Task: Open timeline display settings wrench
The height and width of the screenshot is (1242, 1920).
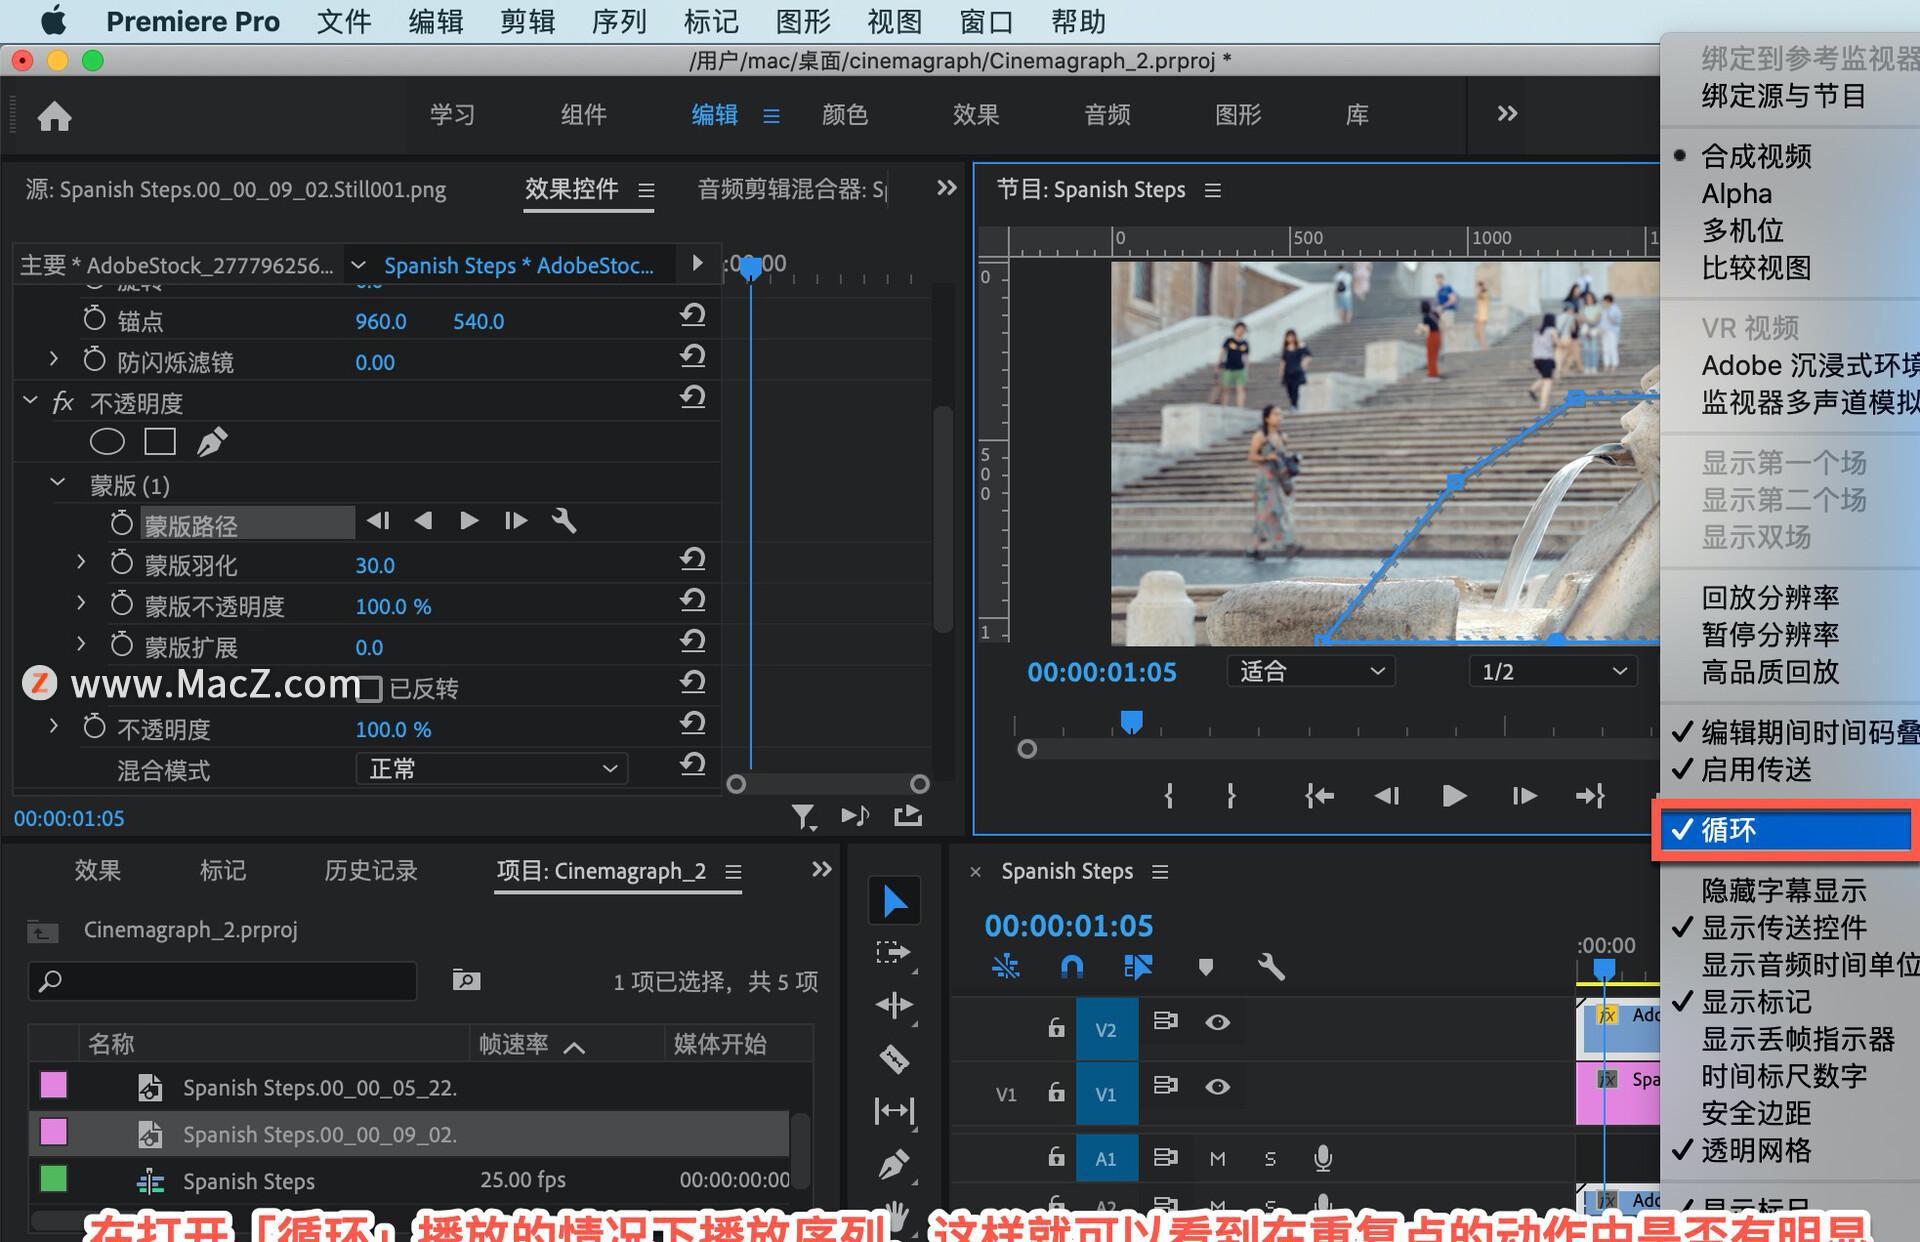Action: (x=1271, y=966)
